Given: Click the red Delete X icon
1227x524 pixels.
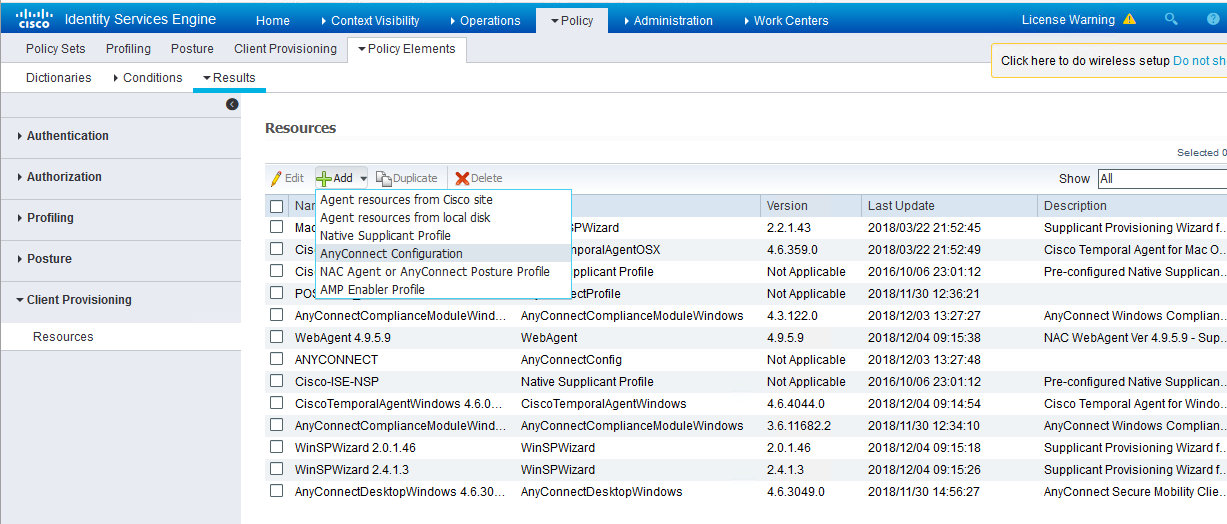Looking at the screenshot, I should 462,178.
